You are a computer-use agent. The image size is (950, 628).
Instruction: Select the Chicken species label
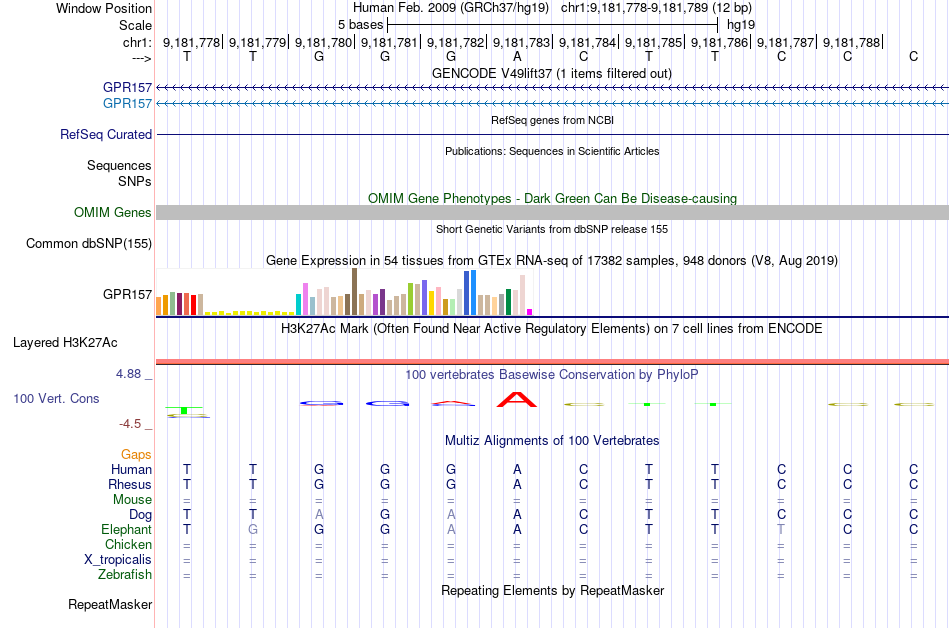[x=128, y=544]
